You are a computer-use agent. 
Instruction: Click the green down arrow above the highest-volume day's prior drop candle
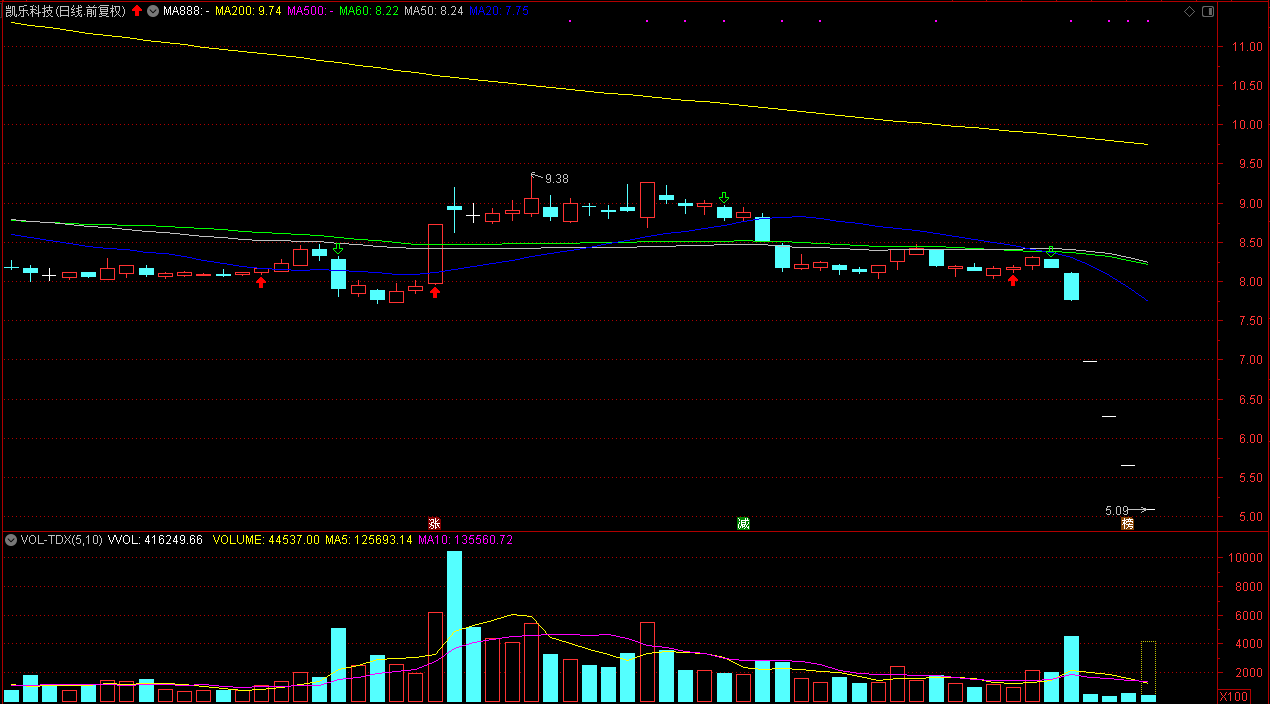[x=338, y=248]
